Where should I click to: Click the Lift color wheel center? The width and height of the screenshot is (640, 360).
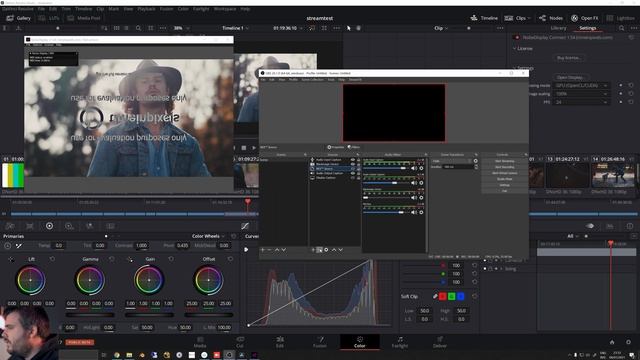tap(31, 280)
